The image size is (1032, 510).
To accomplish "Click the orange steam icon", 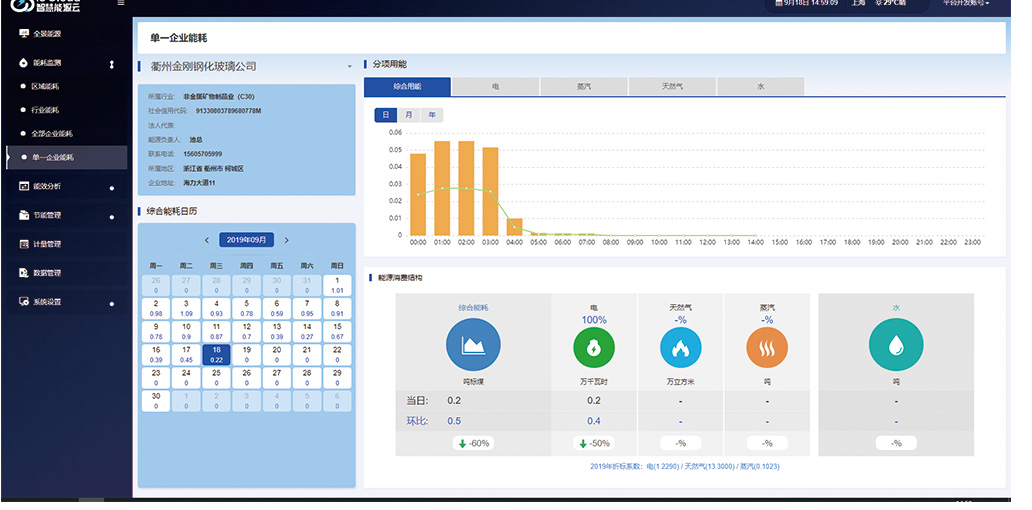I will pos(766,348).
